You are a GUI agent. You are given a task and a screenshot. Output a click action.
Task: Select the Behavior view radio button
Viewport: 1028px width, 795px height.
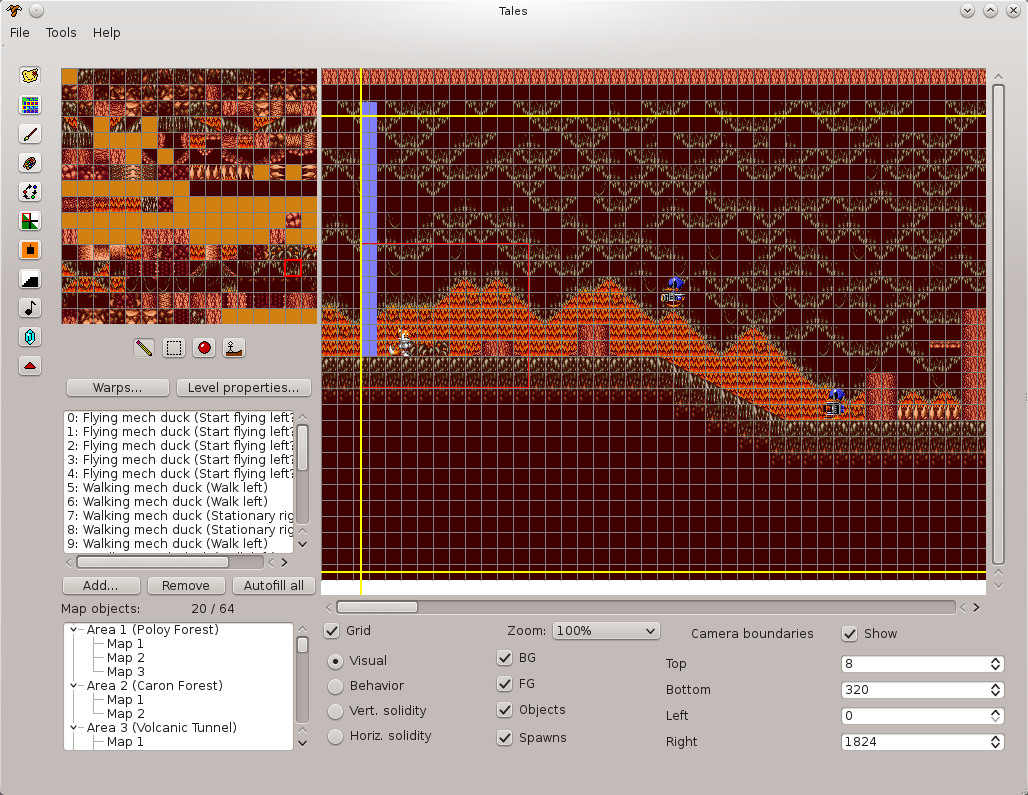pyautogui.click(x=336, y=687)
